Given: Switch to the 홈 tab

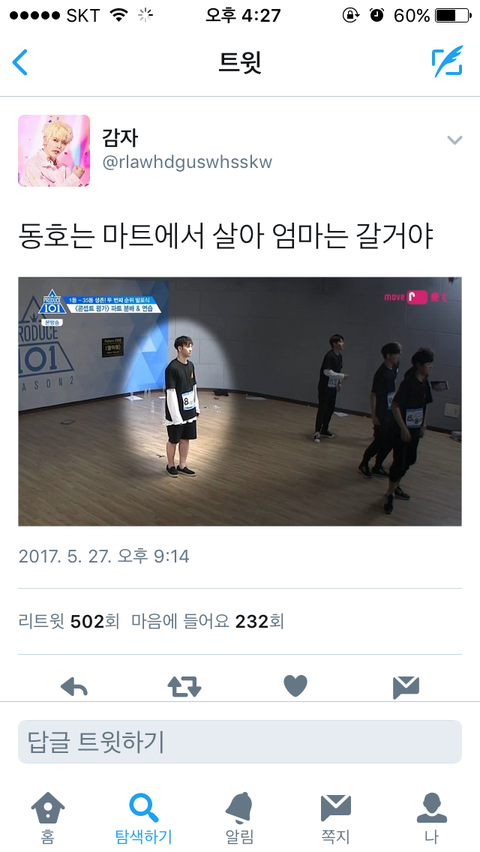Looking at the screenshot, I should [x=48, y=819].
